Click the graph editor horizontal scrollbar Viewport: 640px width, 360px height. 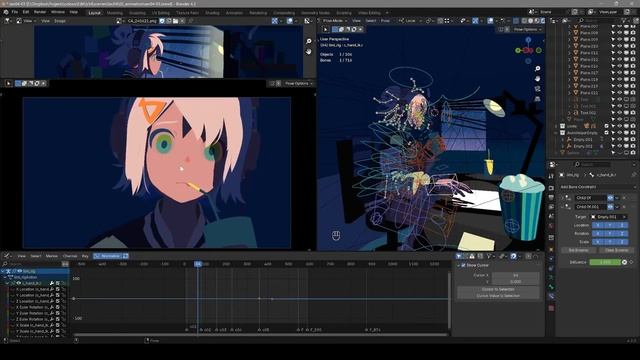click(x=261, y=335)
